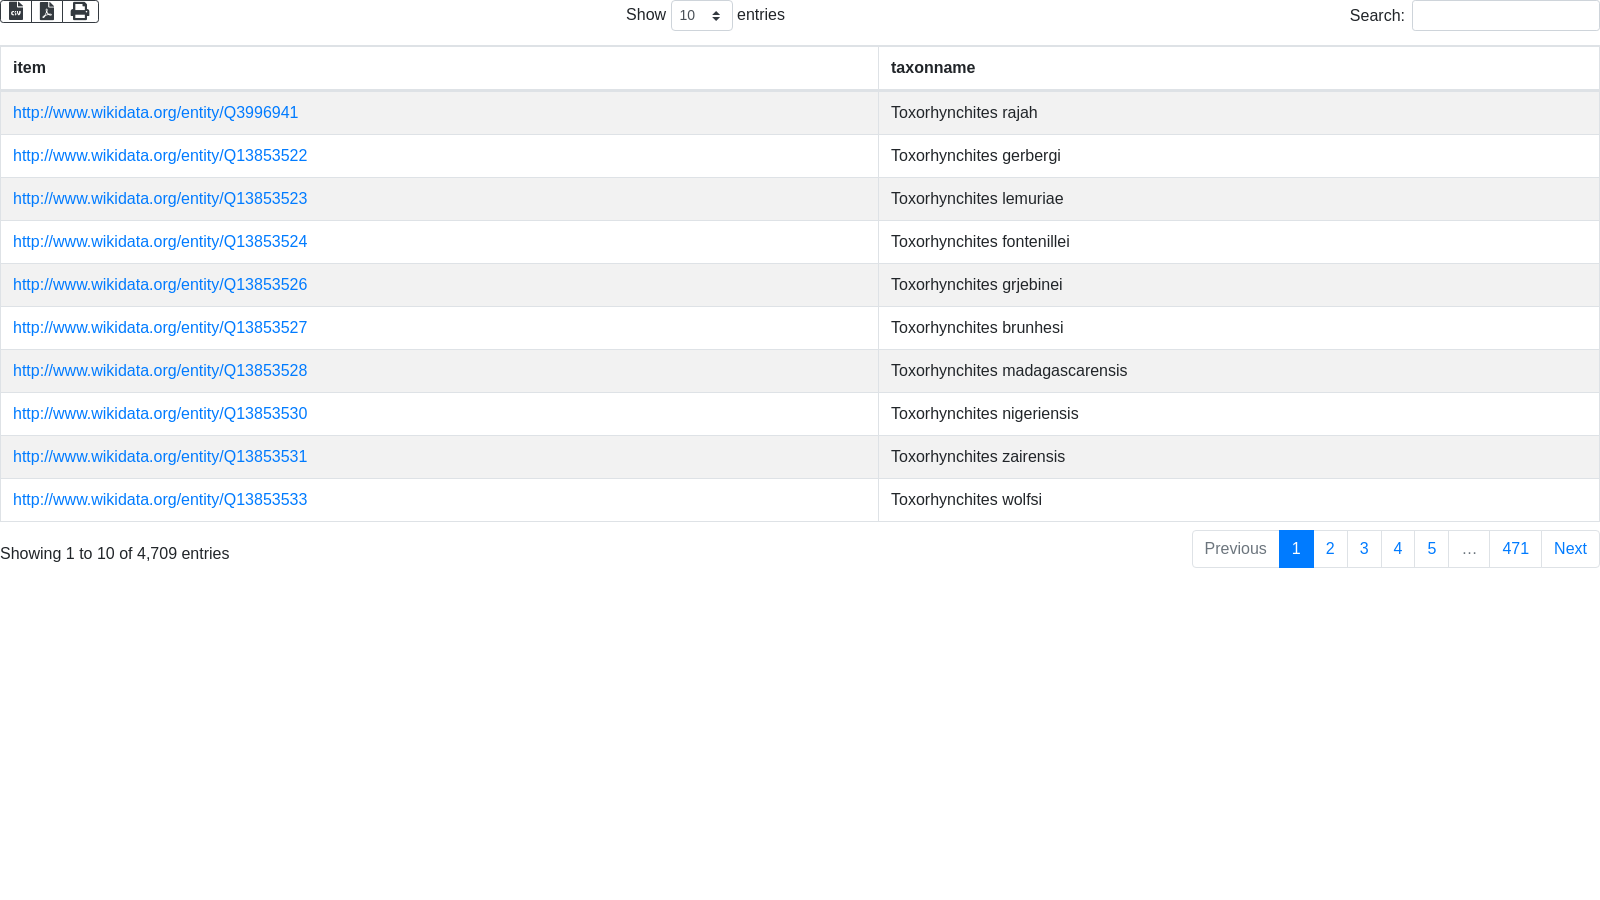Image resolution: width=1600 pixels, height=900 pixels.
Task: Open Wikidata entity Q3996941 link
Action: pos(155,113)
